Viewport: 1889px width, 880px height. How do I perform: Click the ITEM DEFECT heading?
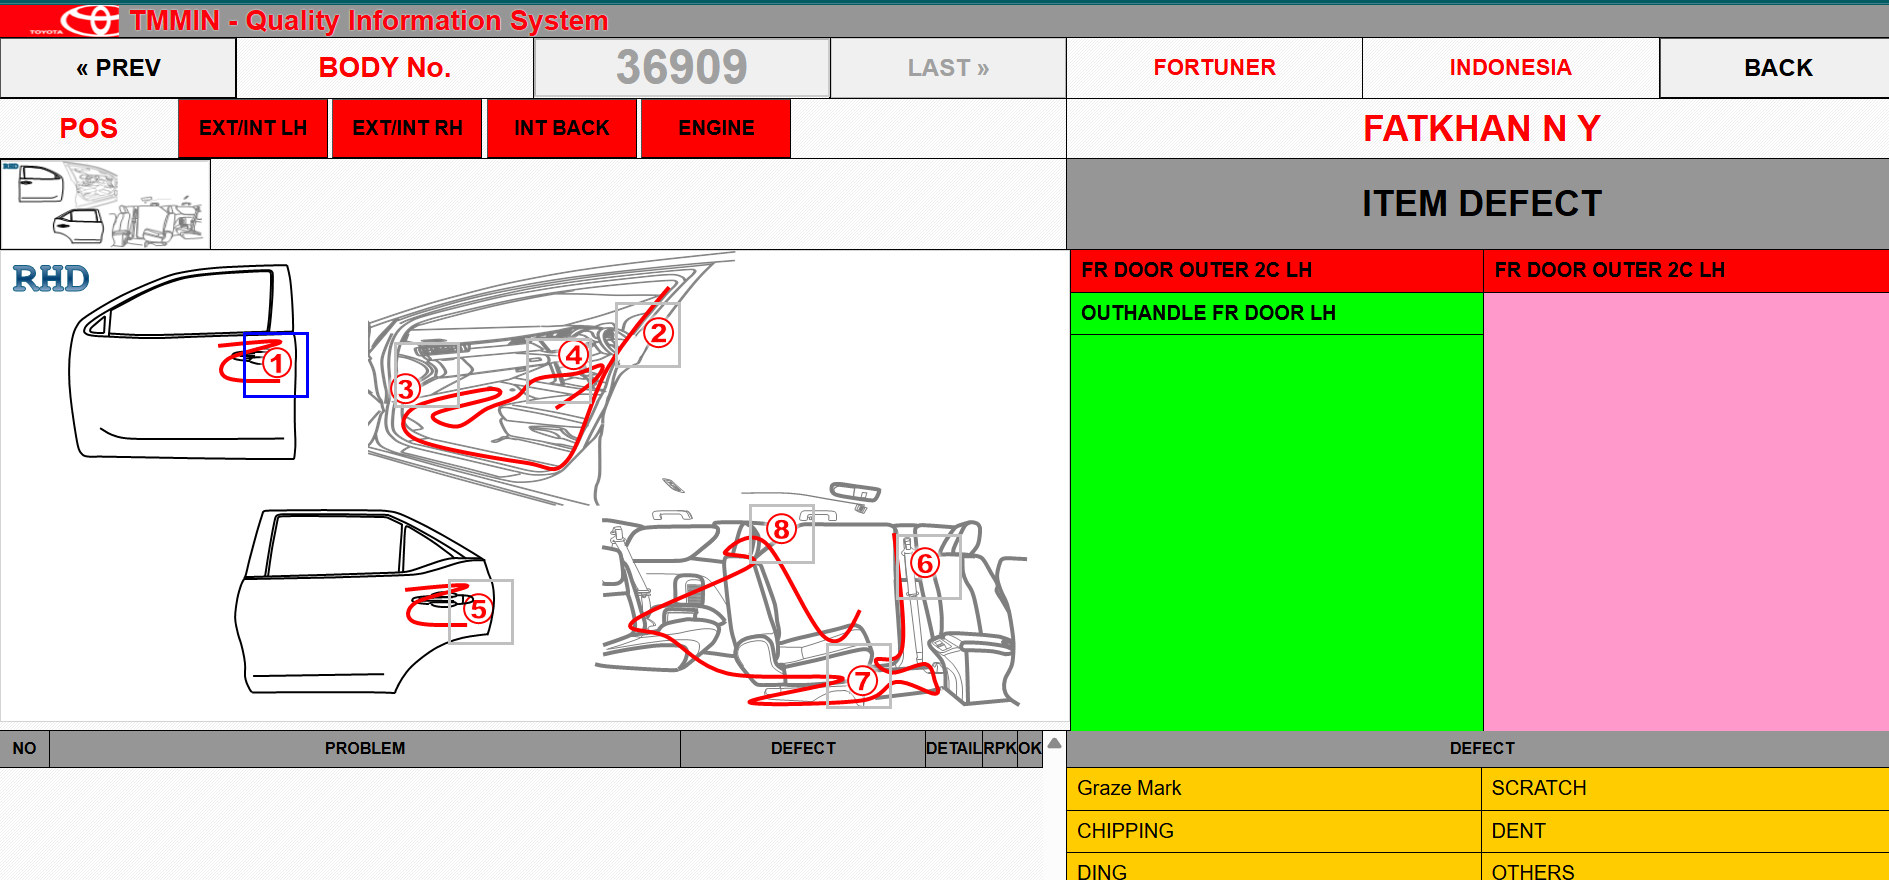1481,204
